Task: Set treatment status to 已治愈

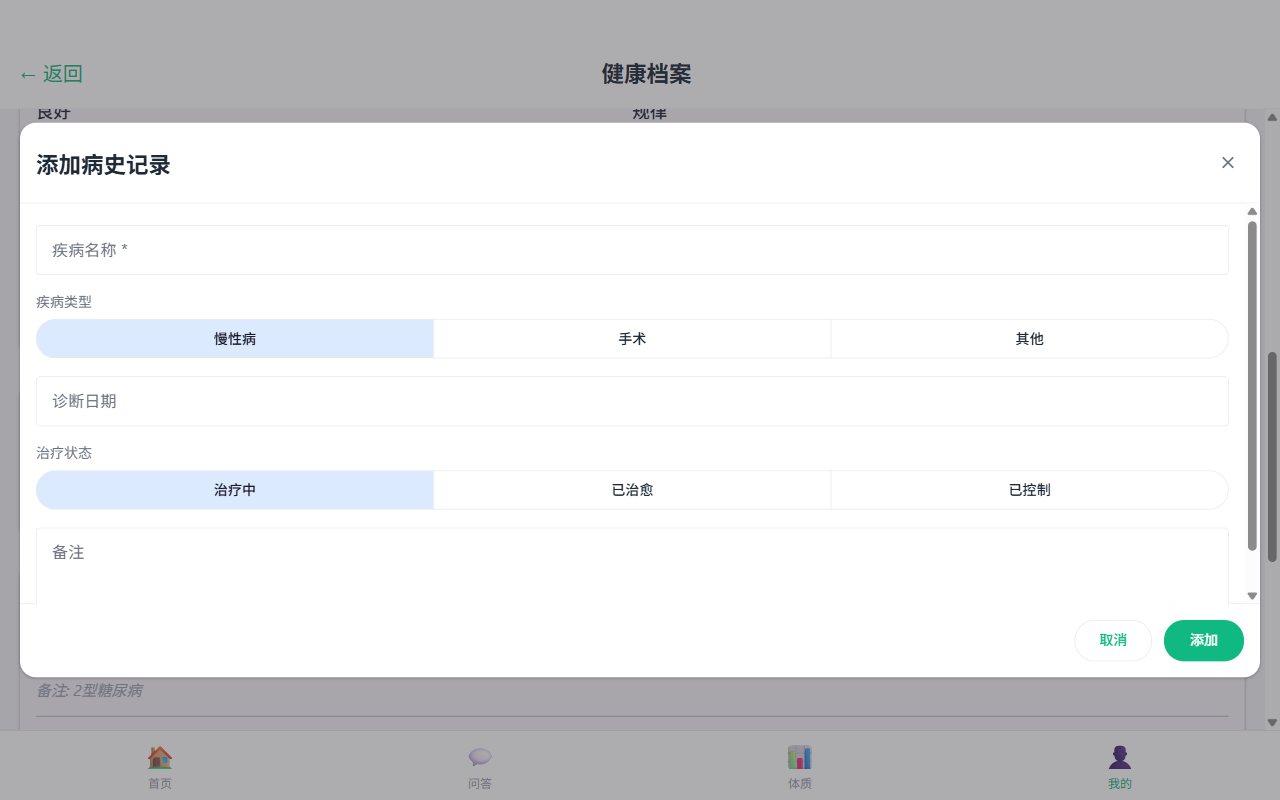Action: (x=632, y=491)
